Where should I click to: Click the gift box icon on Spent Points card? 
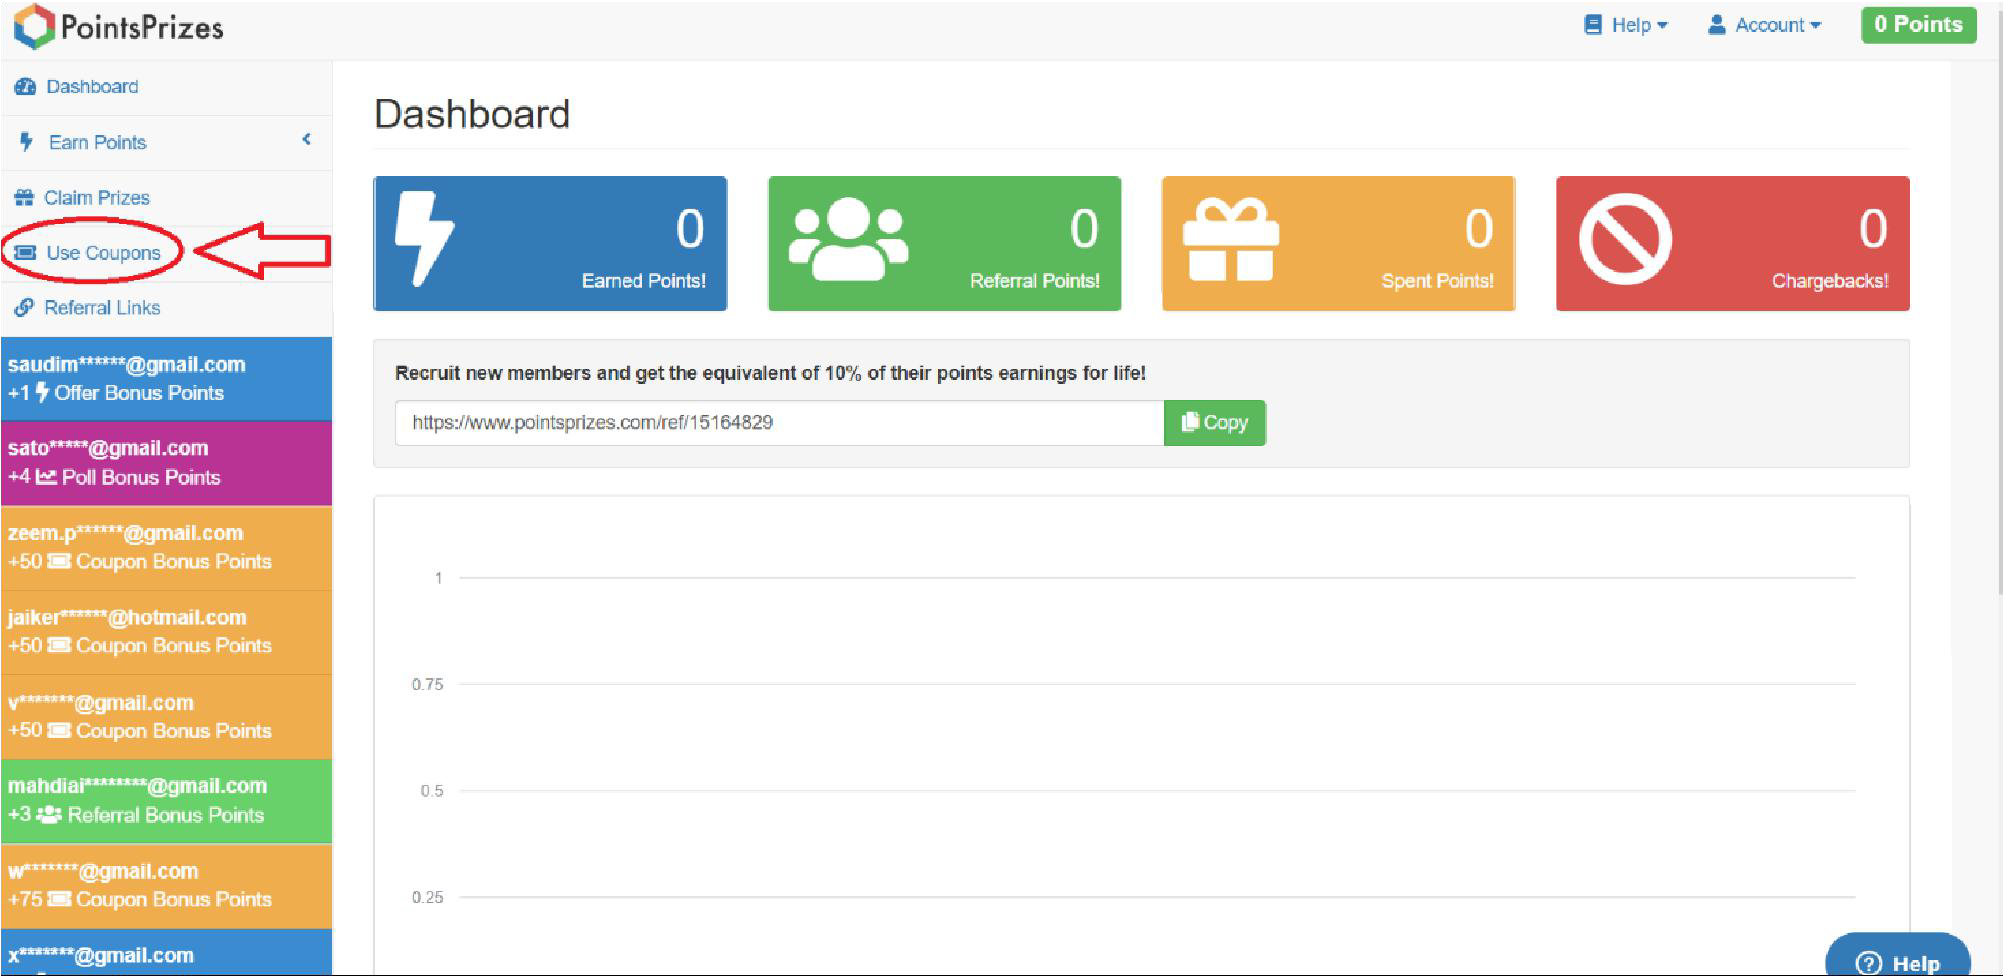click(x=1231, y=239)
